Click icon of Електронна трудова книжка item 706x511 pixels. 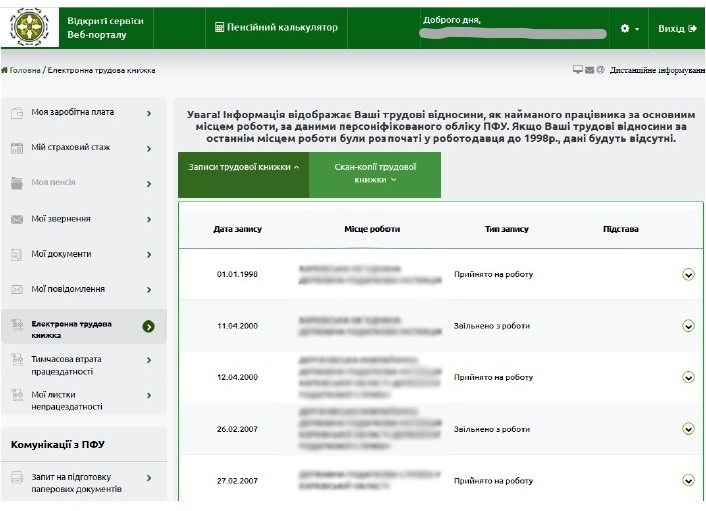tap(17, 324)
